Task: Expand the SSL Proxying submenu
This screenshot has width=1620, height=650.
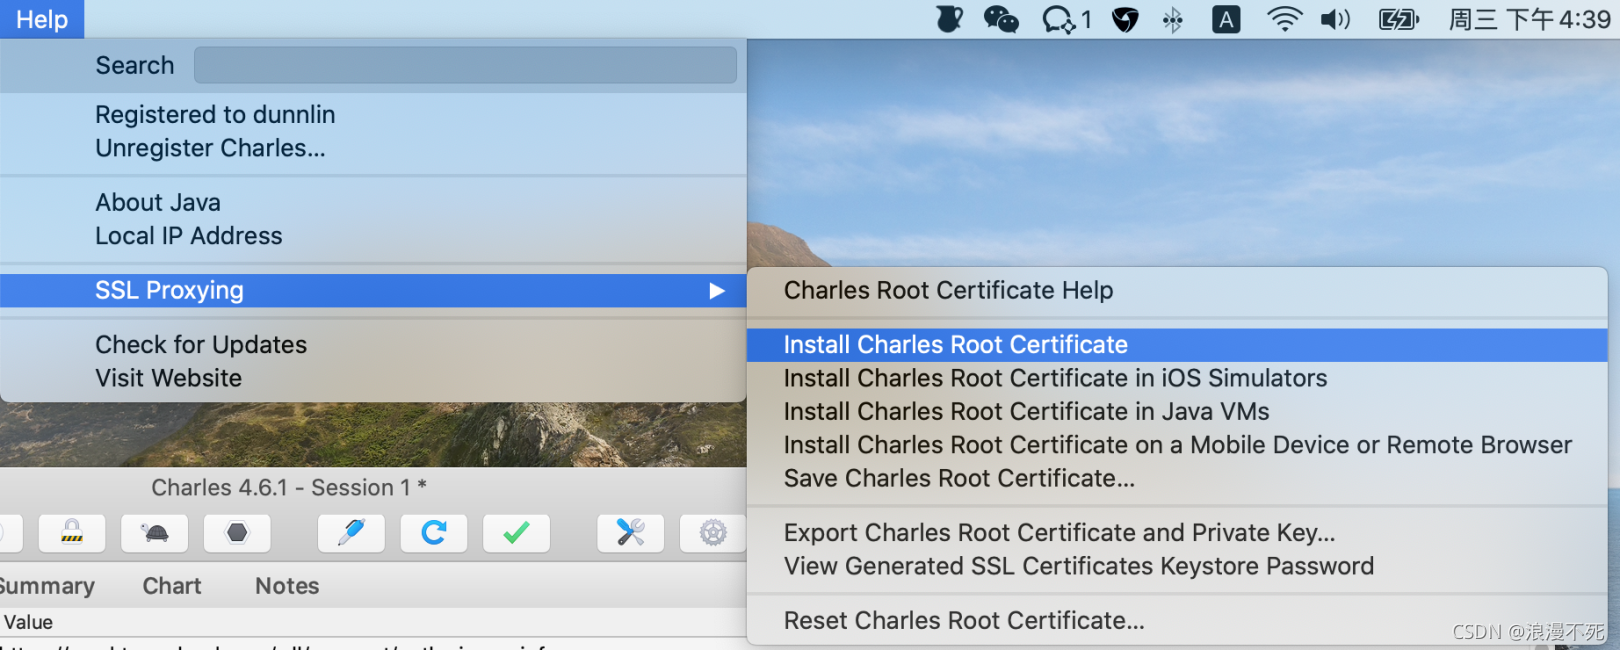Action: [x=373, y=290]
